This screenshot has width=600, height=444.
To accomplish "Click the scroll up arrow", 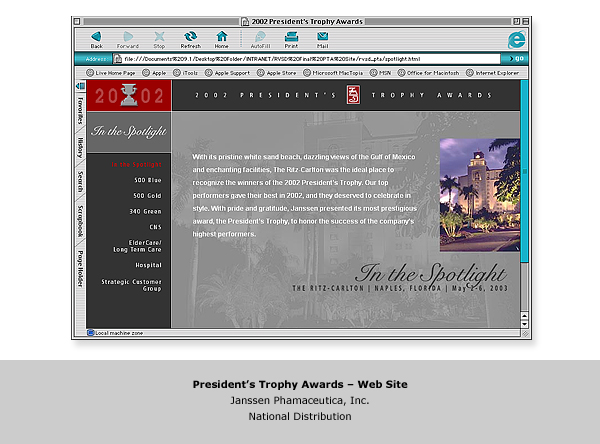I will 524,316.
